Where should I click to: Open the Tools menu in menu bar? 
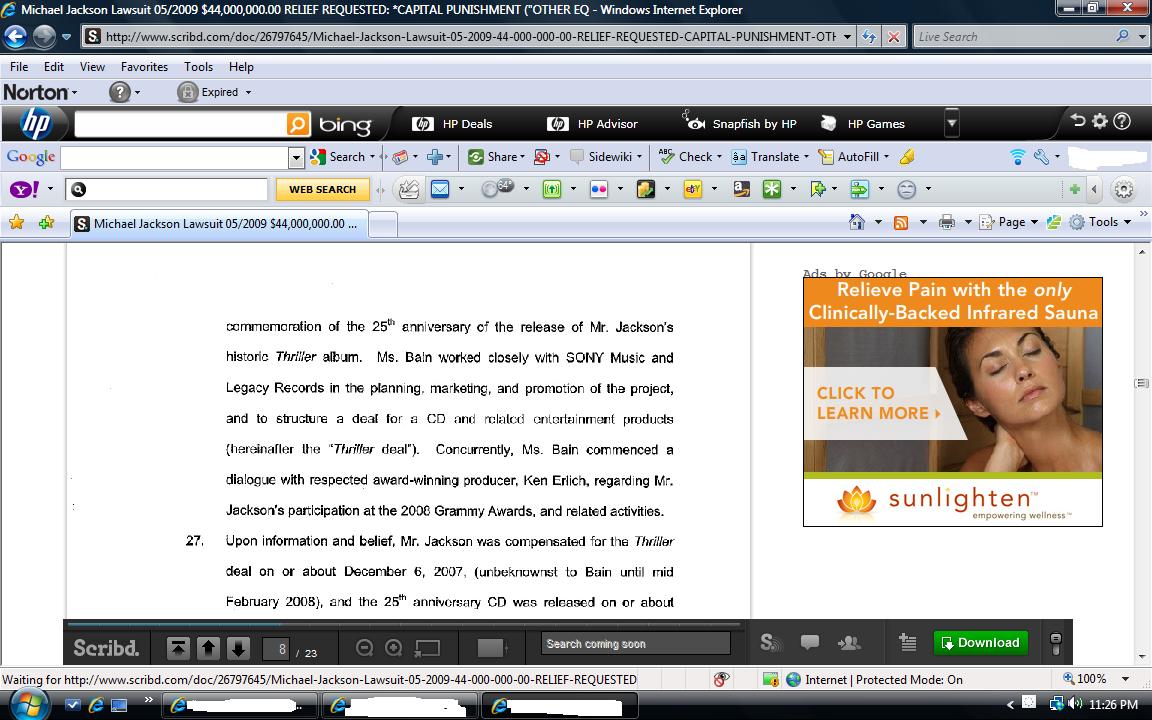point(198,67)
